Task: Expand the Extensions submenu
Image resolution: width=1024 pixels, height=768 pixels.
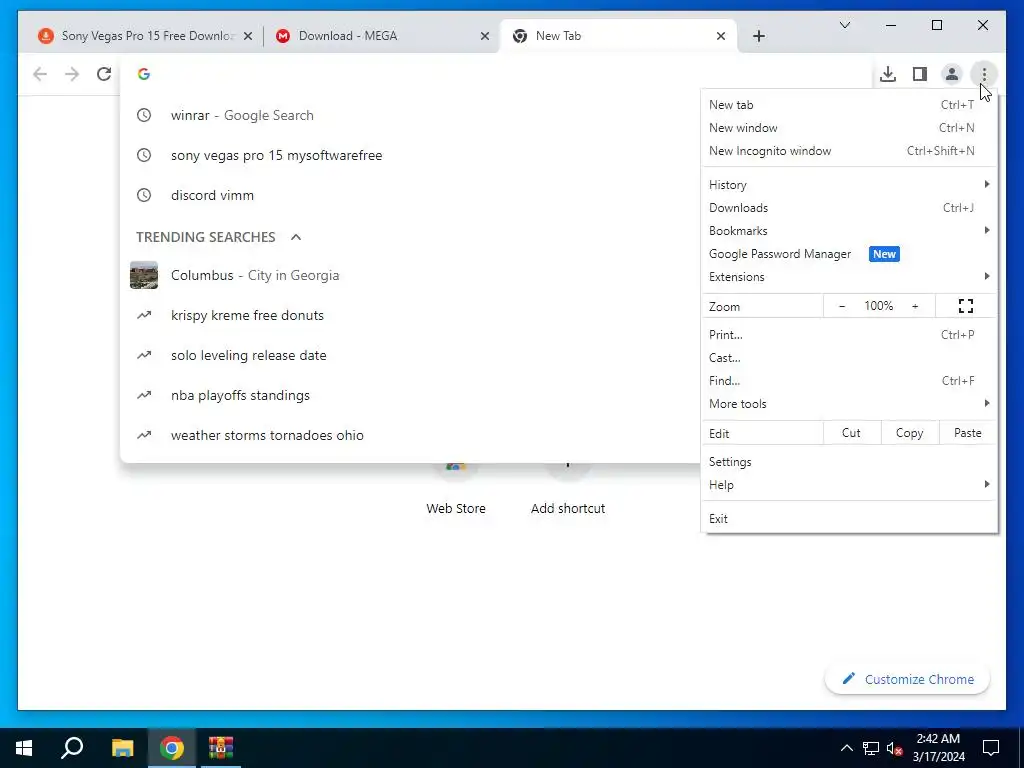Action: [849, 277]
